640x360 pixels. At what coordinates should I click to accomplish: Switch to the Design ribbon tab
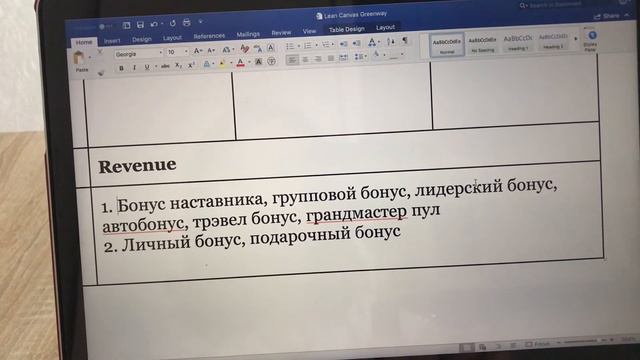coord(142,40)
